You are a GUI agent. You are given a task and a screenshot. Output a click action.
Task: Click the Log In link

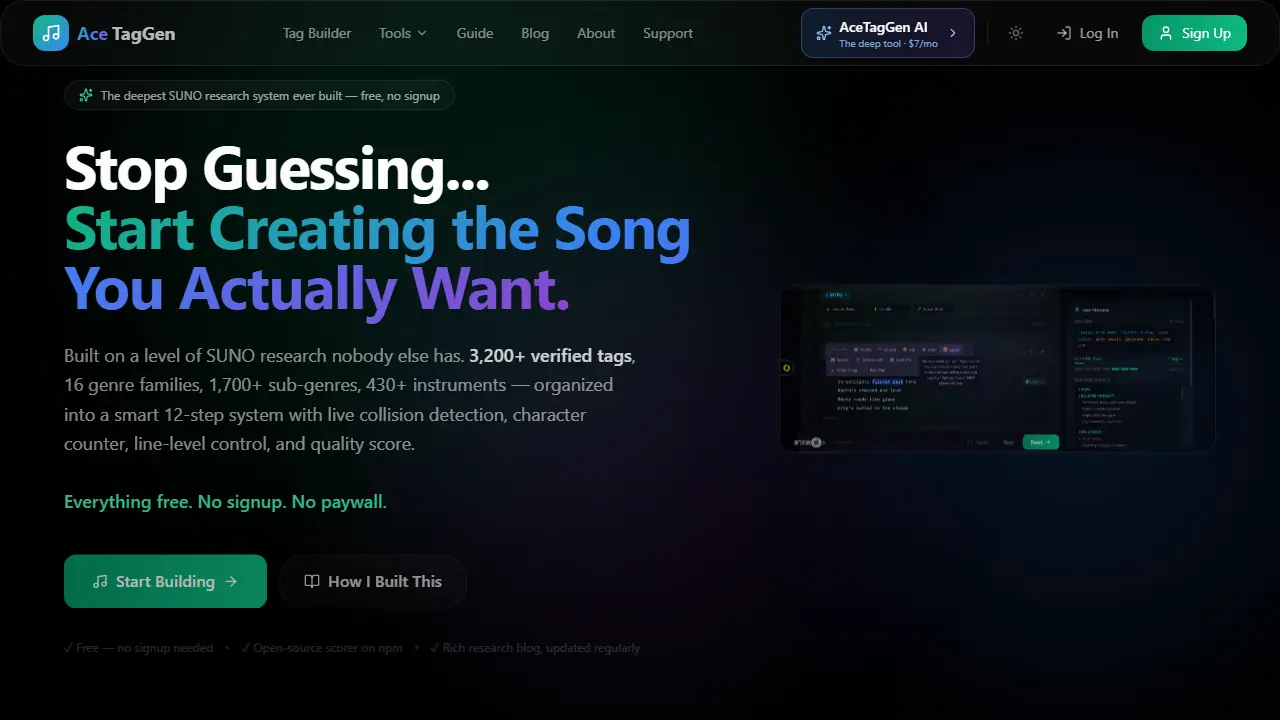(1088, 33)
